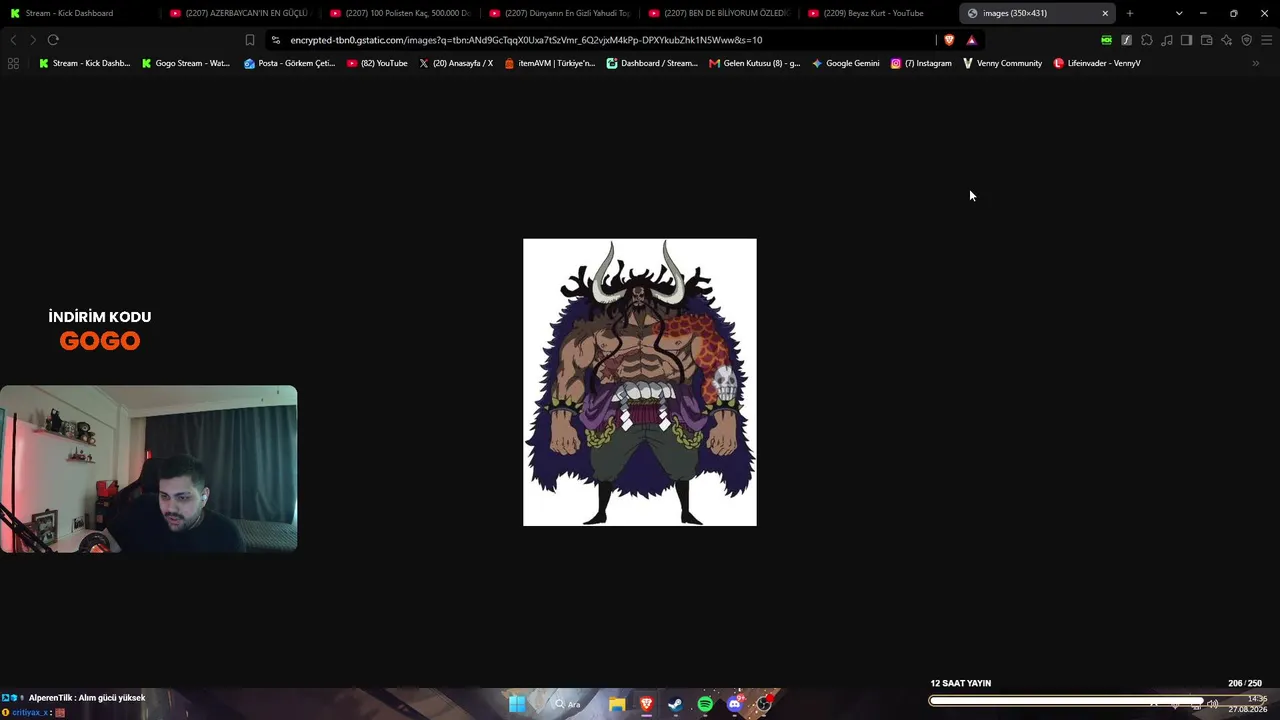The image size is (1280, 720).
Task: Switch to the Dünyanın En Gizli Yahudi tab
Action: pos(559,13)
